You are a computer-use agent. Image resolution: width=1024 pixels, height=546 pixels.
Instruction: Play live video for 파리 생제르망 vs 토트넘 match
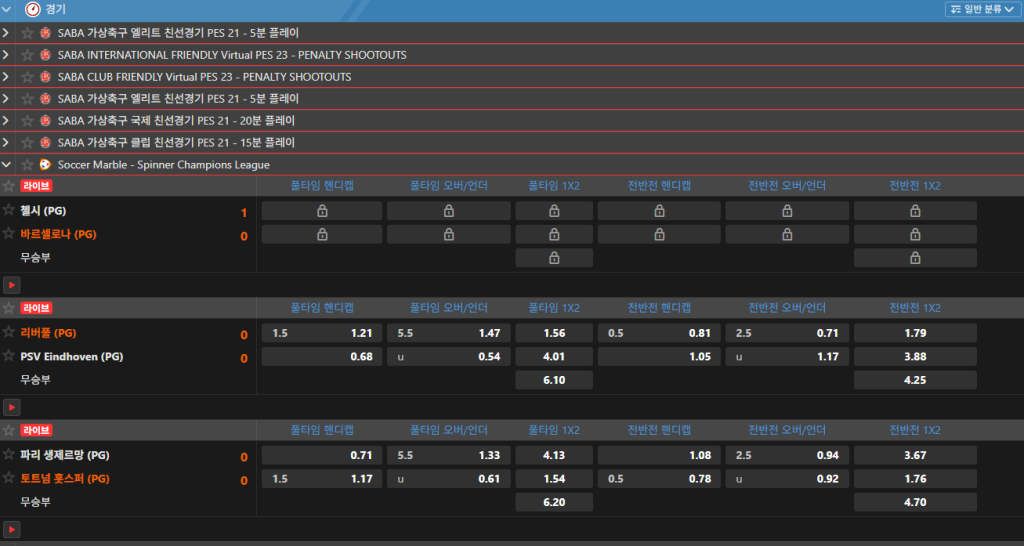(12, 529)
